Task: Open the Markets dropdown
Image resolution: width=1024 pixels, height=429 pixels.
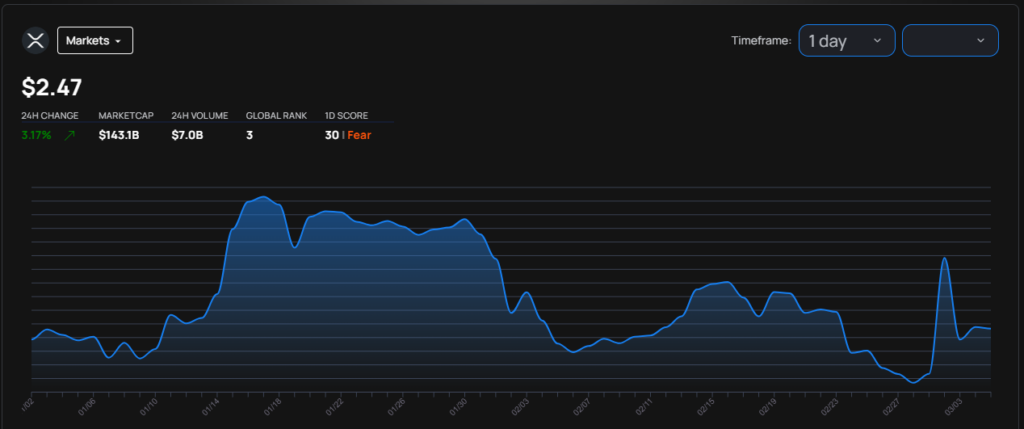Action: (95, 40)
